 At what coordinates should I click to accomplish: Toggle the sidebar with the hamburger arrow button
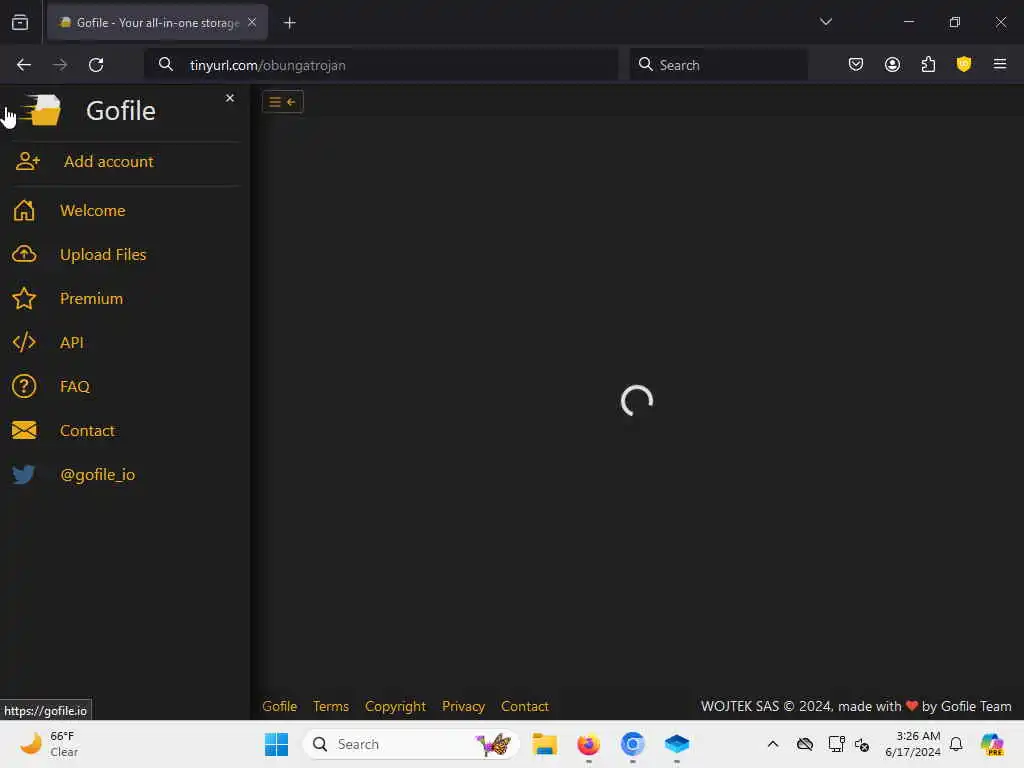pyautogui.click(x=283, y=102)
